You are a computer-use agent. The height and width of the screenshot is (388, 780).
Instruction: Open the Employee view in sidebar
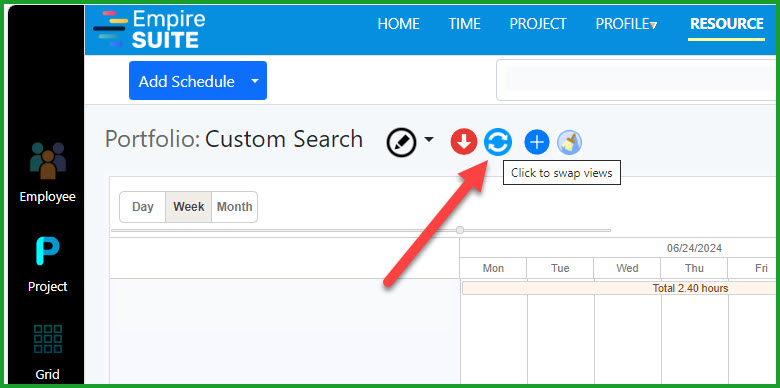point(48,173)
